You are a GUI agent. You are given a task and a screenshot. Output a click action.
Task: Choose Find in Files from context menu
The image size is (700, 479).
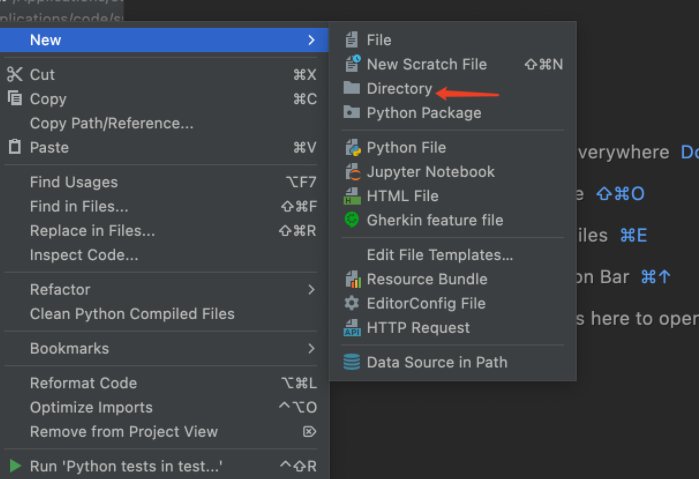79,207
